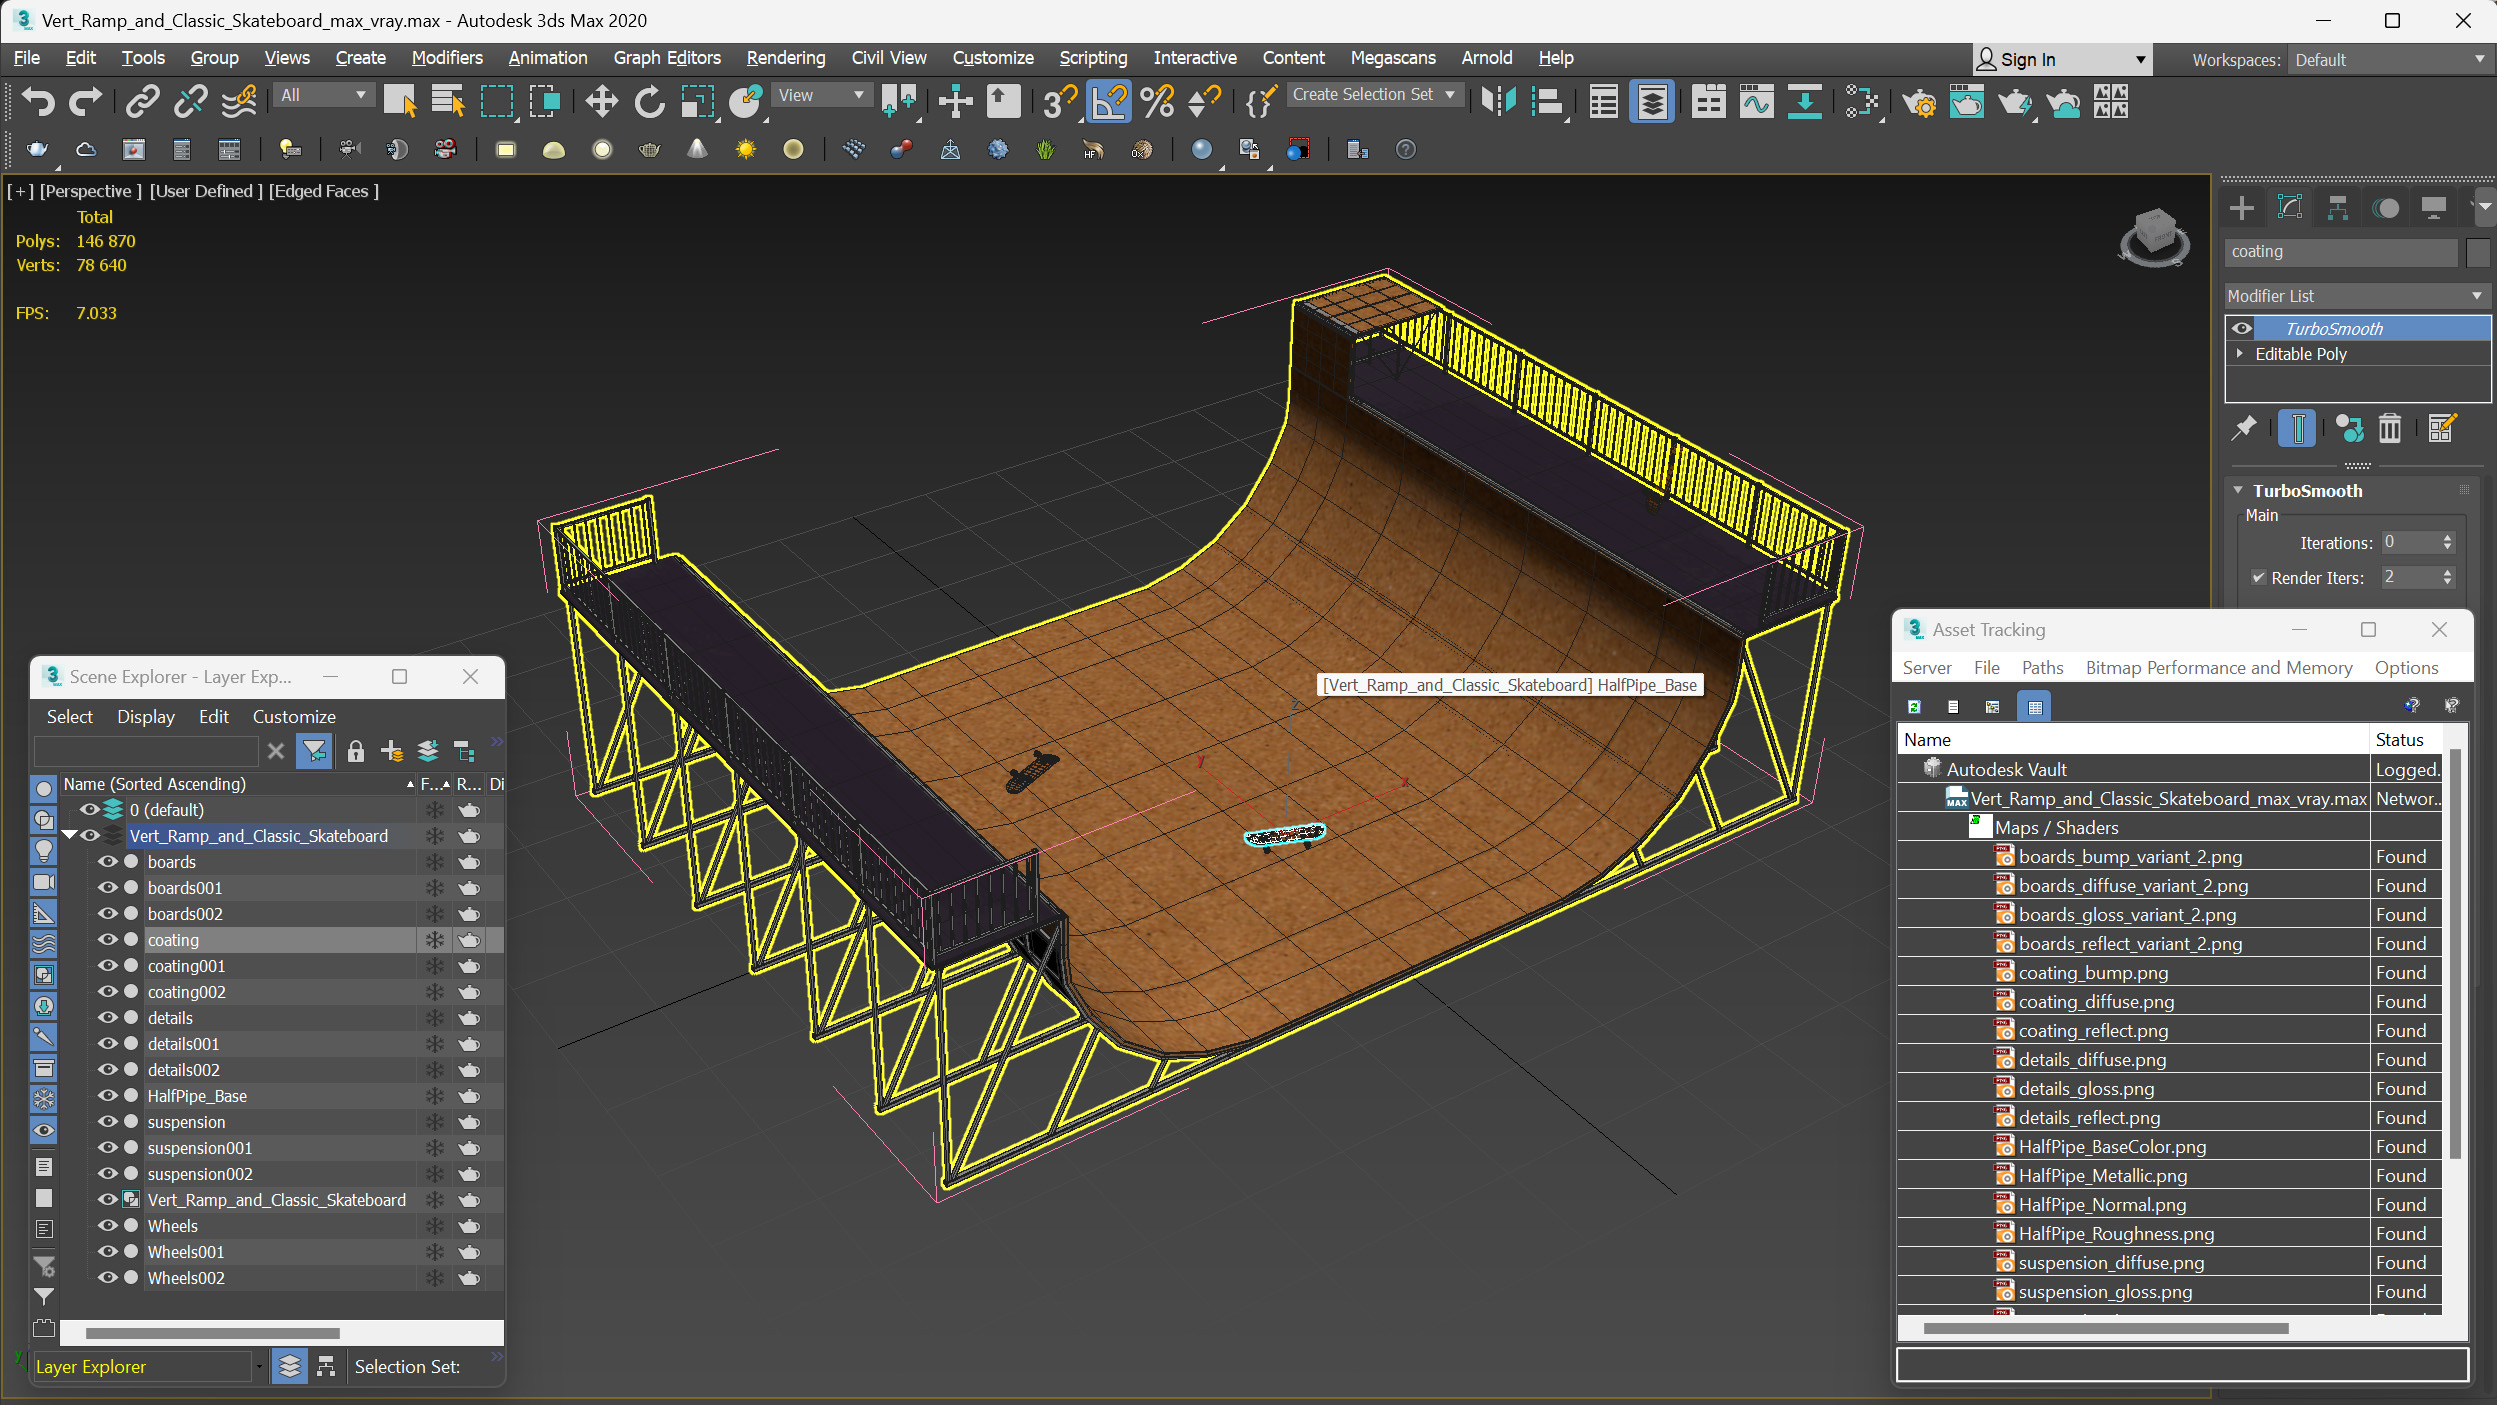Click Pin Stack icon under modifier stack

pyautogui.click(x=2244, y=428)
